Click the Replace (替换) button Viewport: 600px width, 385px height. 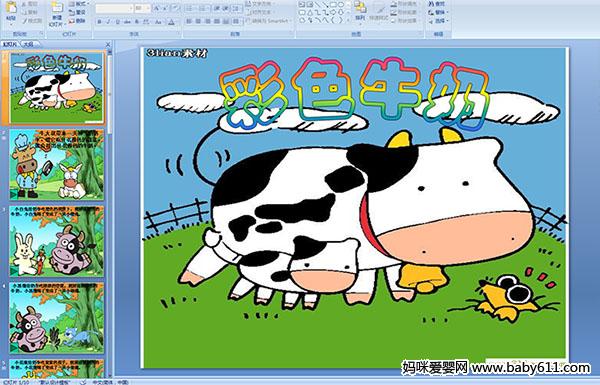click(437, 12)
